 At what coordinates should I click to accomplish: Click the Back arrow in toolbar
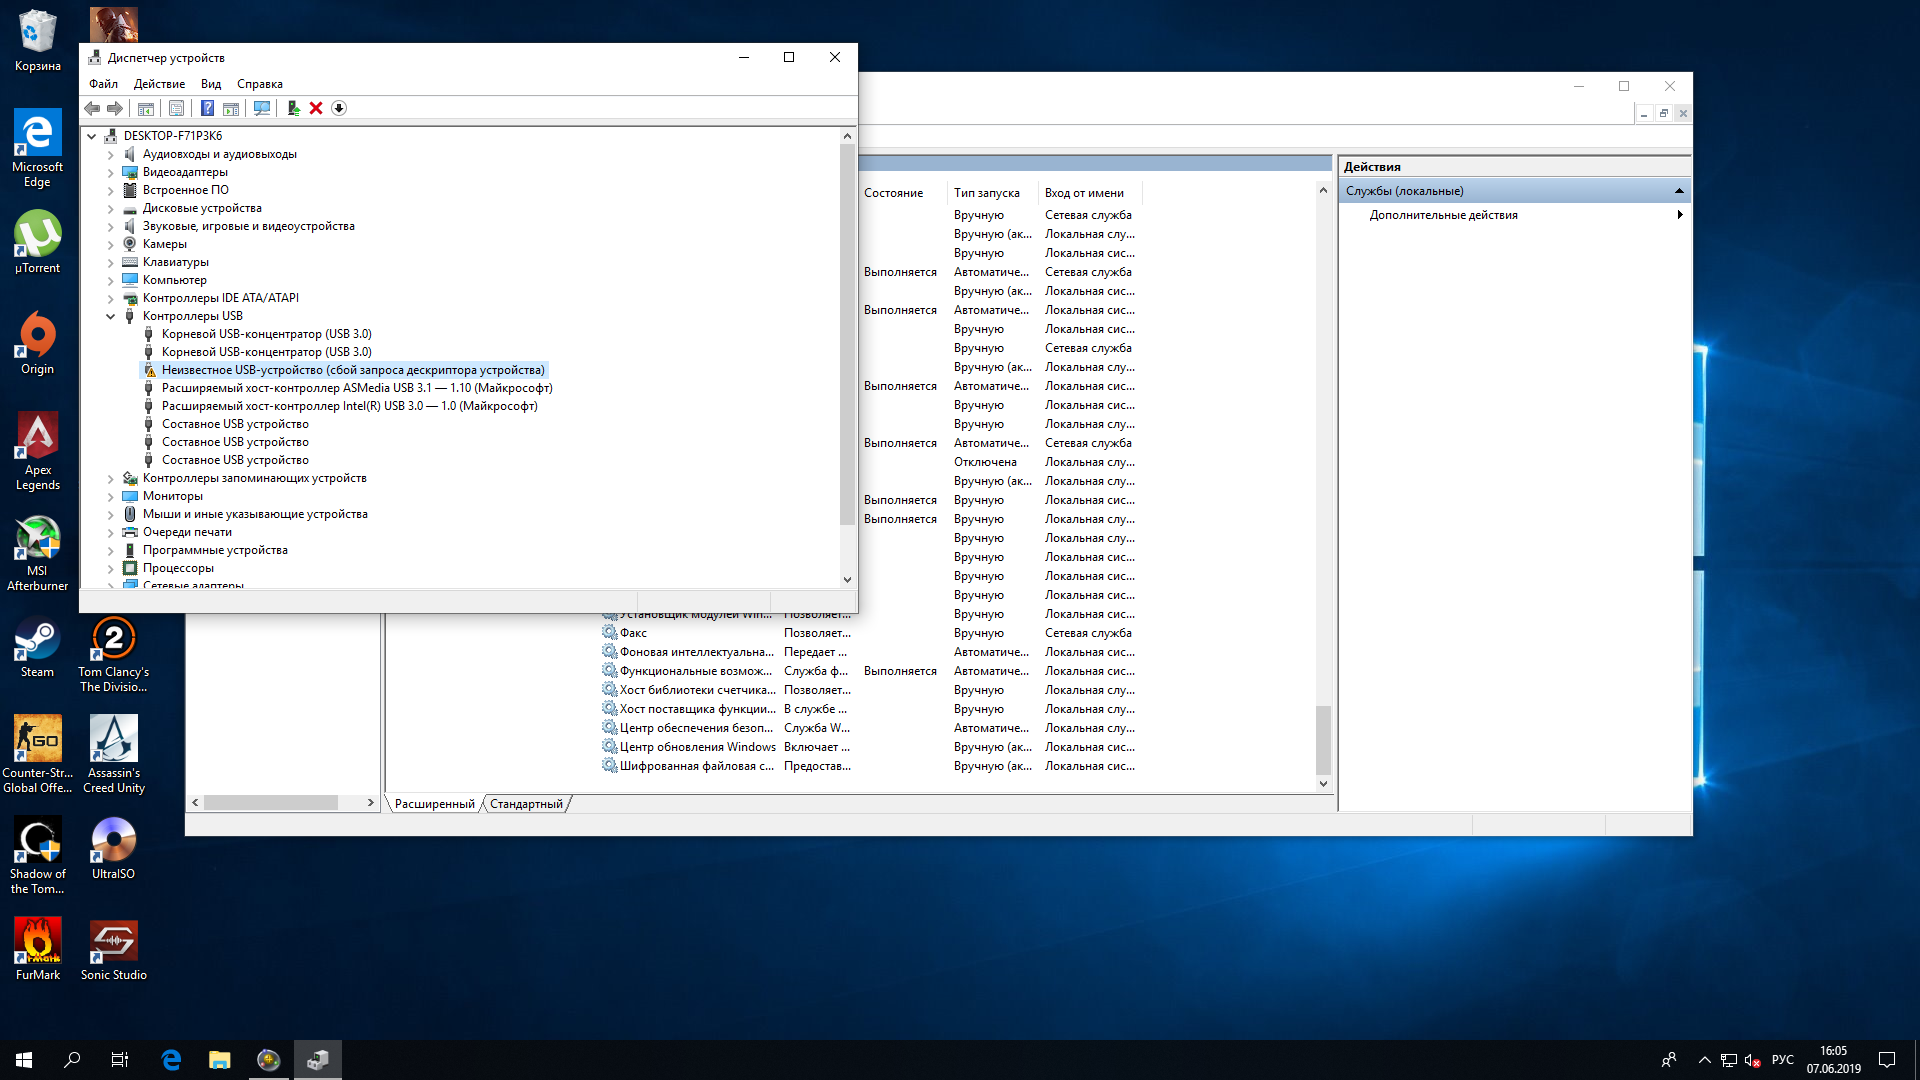click(92, 108)
